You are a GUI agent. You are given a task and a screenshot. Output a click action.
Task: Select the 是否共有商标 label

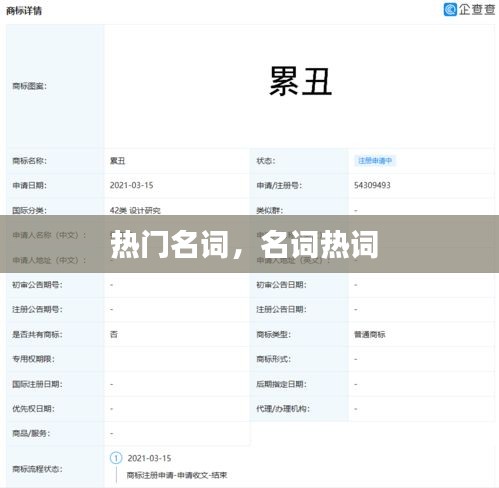tap(37, 334)
